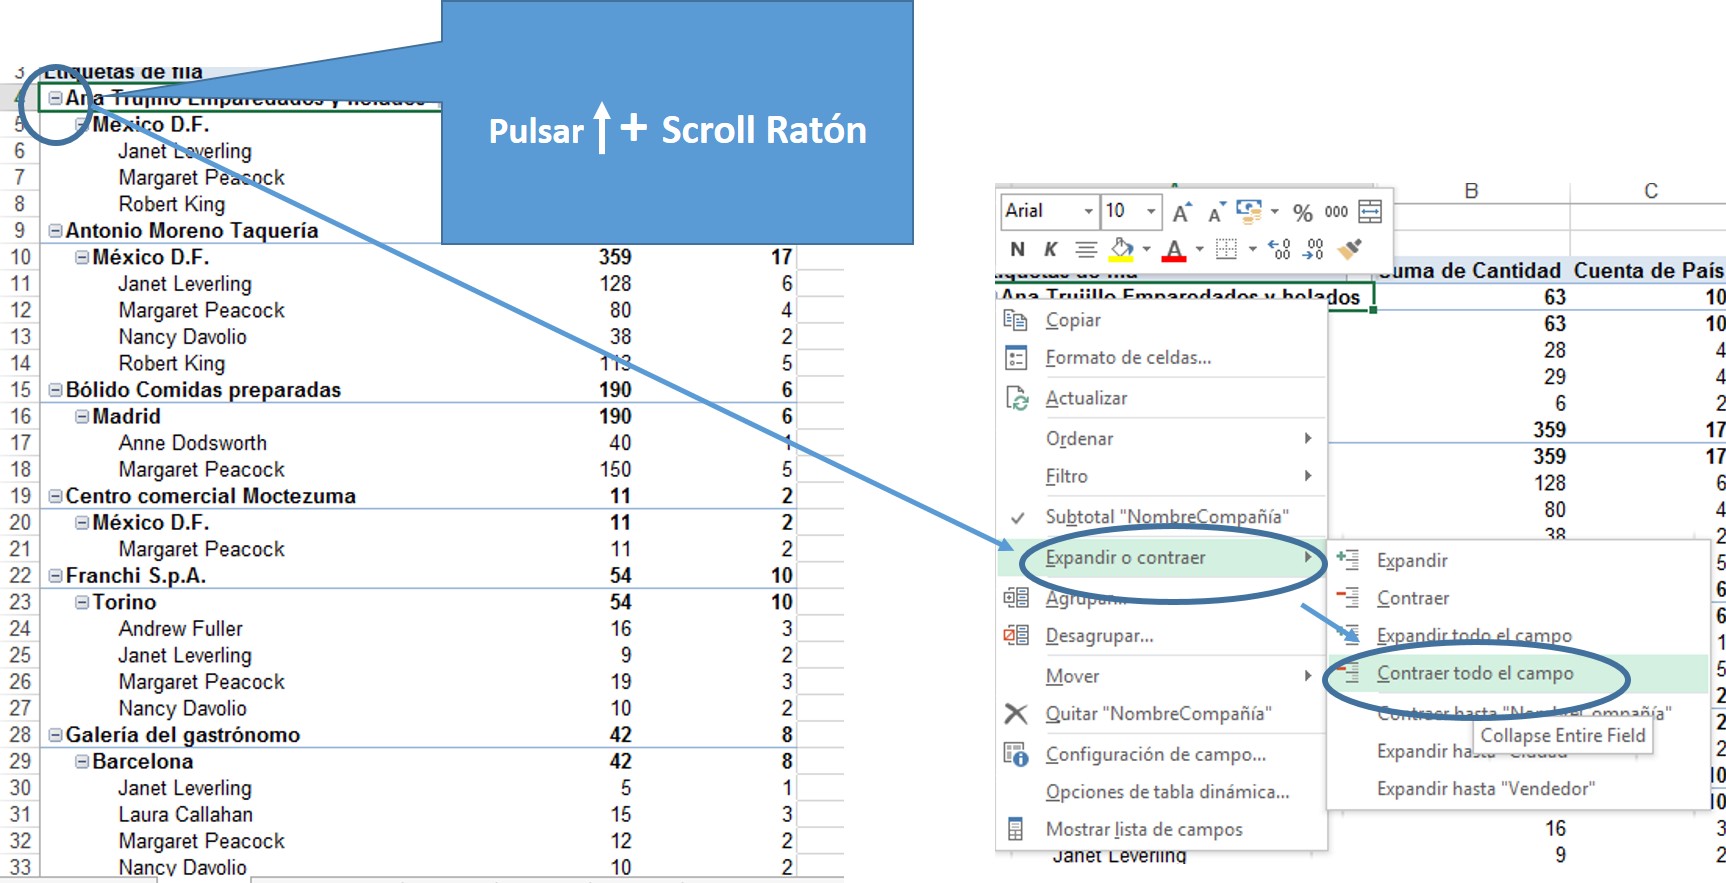Click the Format Painter brush icon

coord(1350,249)
